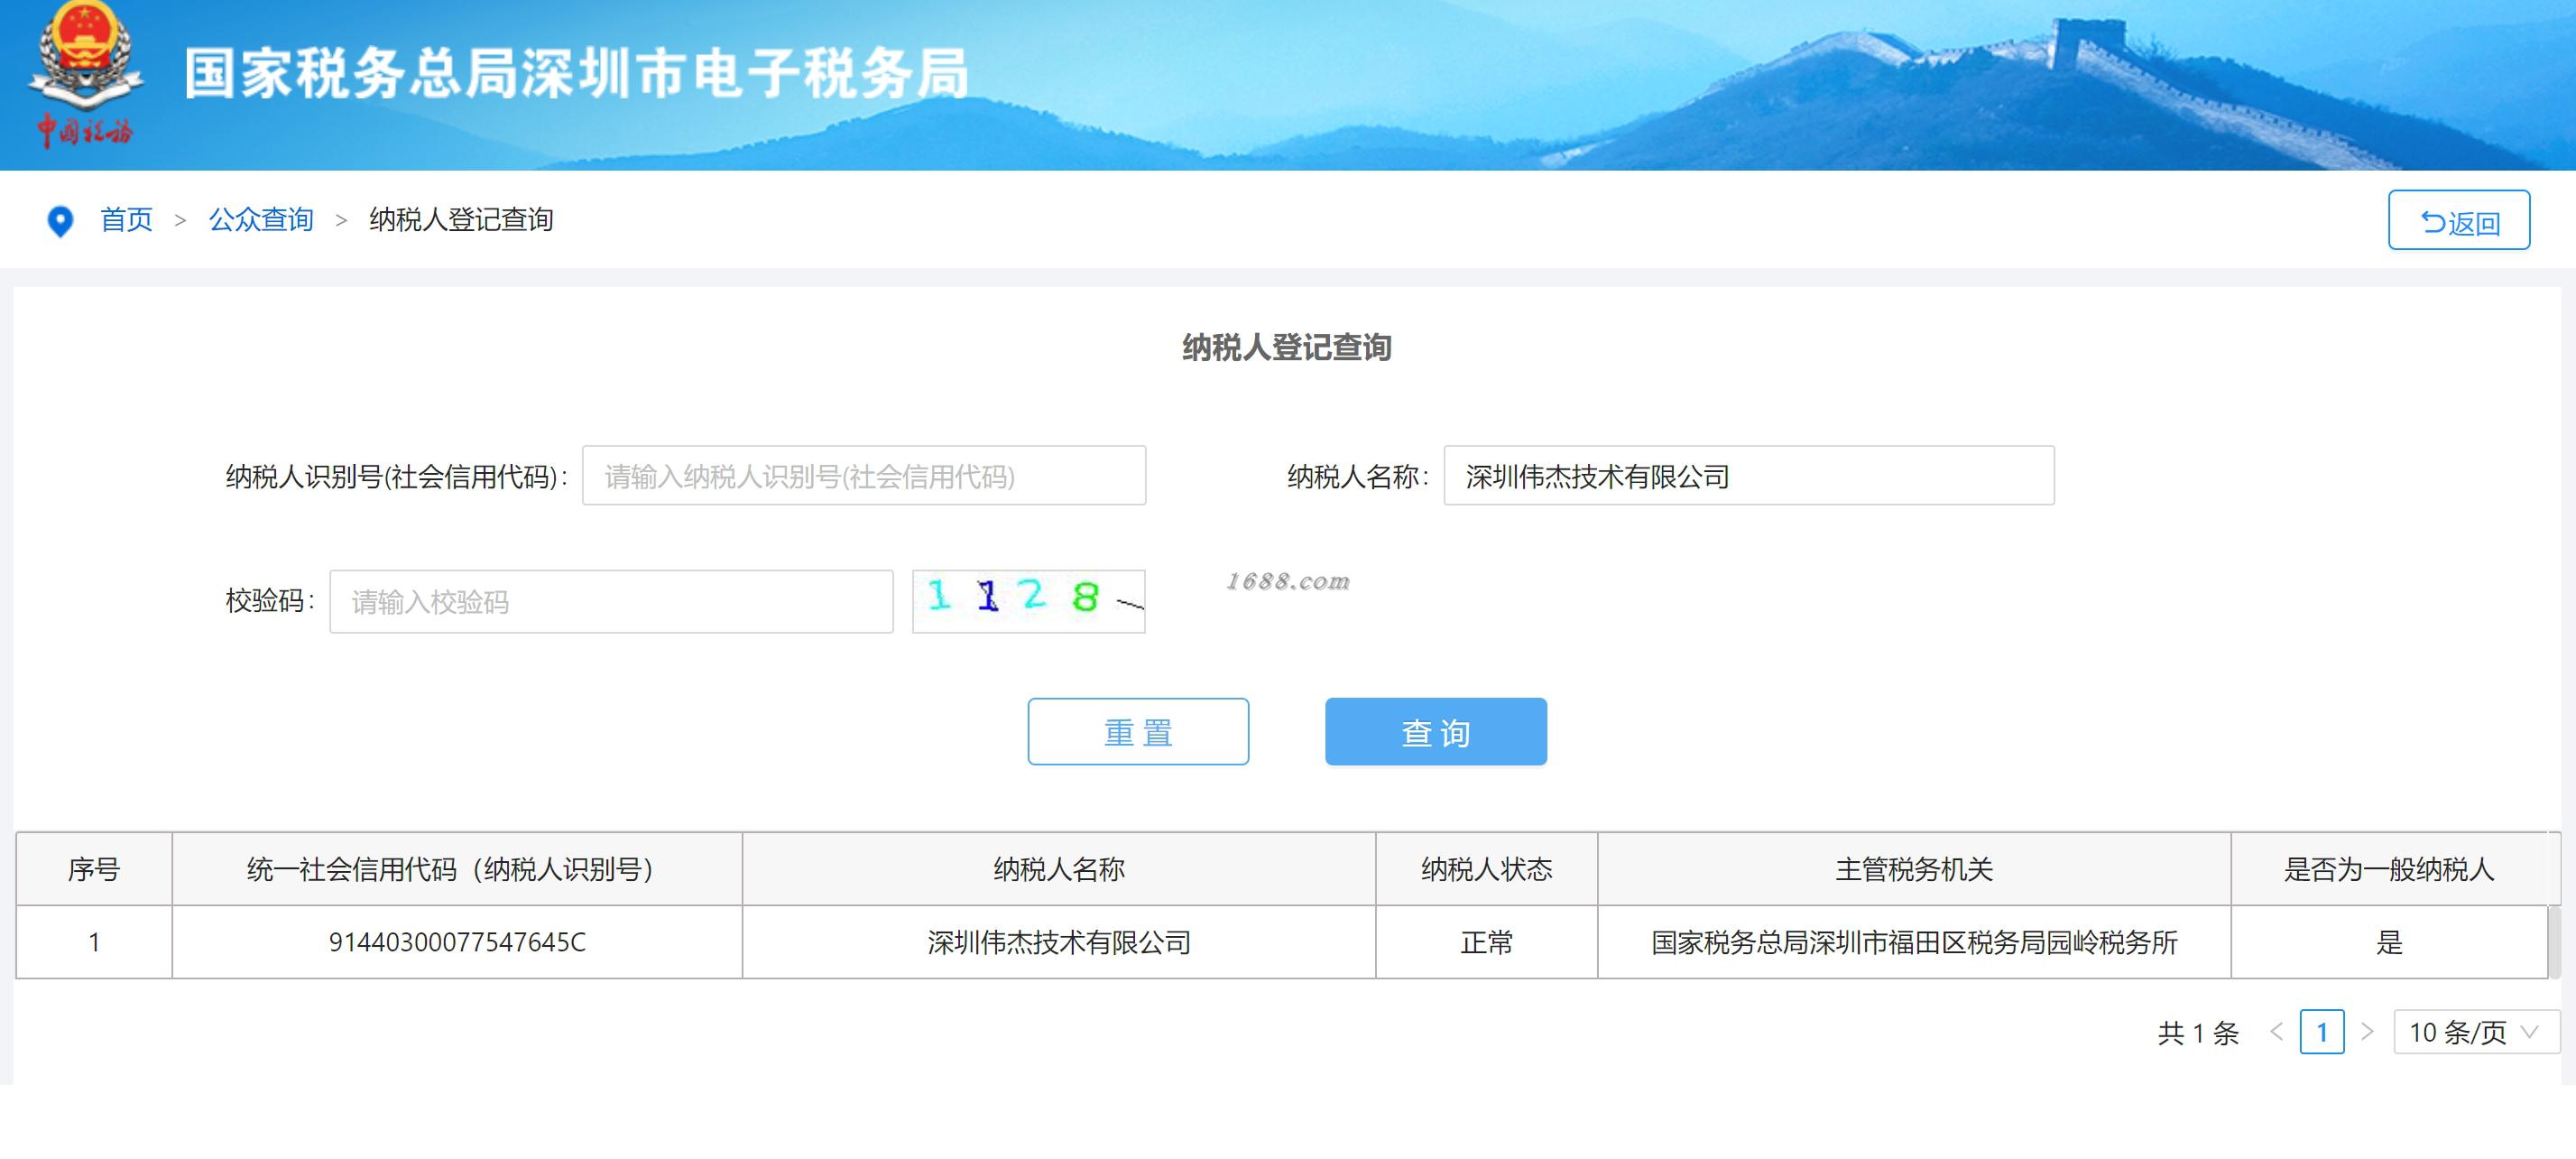Refresh the captcha image 1128
Screen dimensions: 2576x1159
click(x=1029, y=601)
